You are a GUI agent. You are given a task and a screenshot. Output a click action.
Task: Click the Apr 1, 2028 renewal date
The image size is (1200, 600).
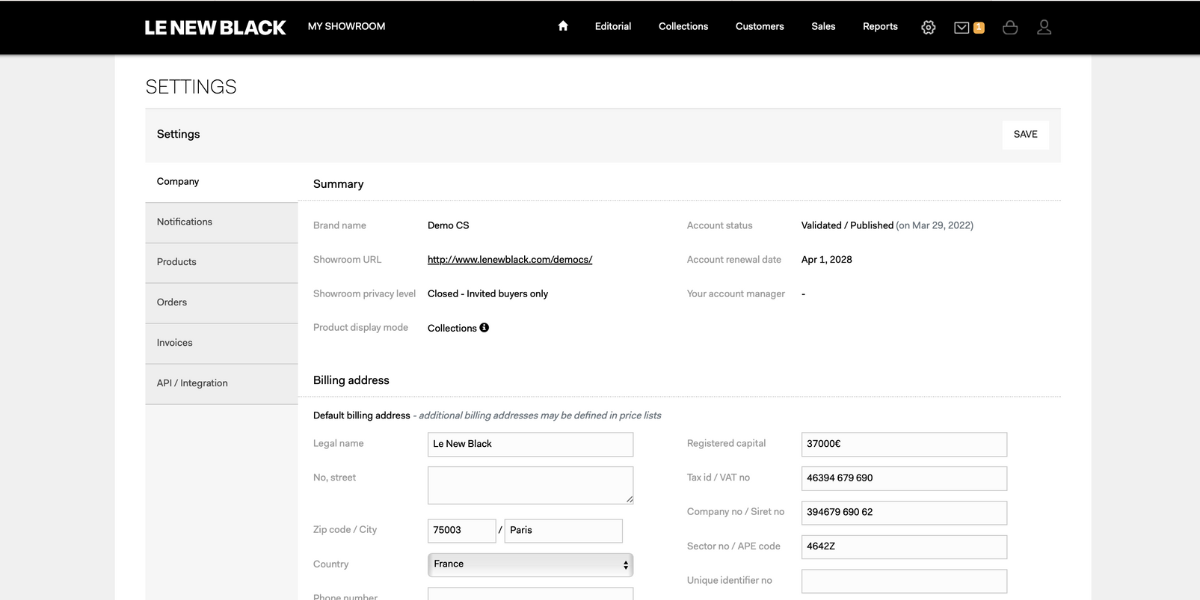827,260
